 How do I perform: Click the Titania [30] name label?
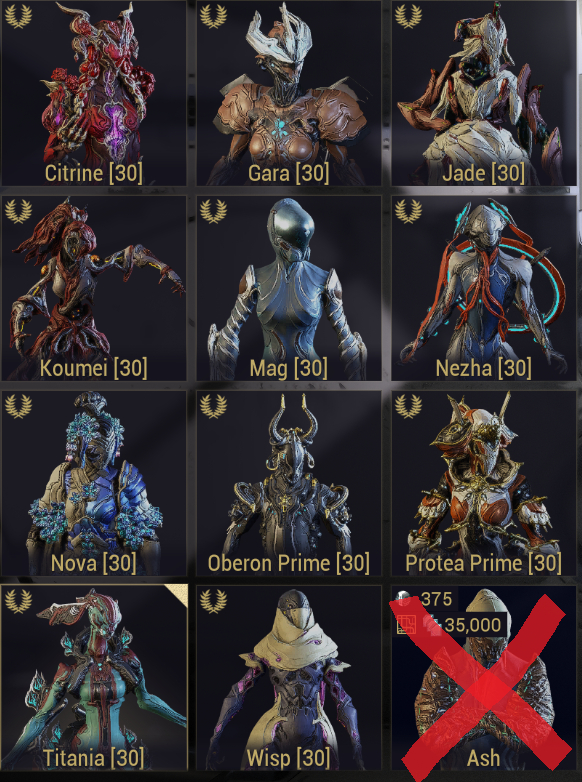click(x=94, y=758)
